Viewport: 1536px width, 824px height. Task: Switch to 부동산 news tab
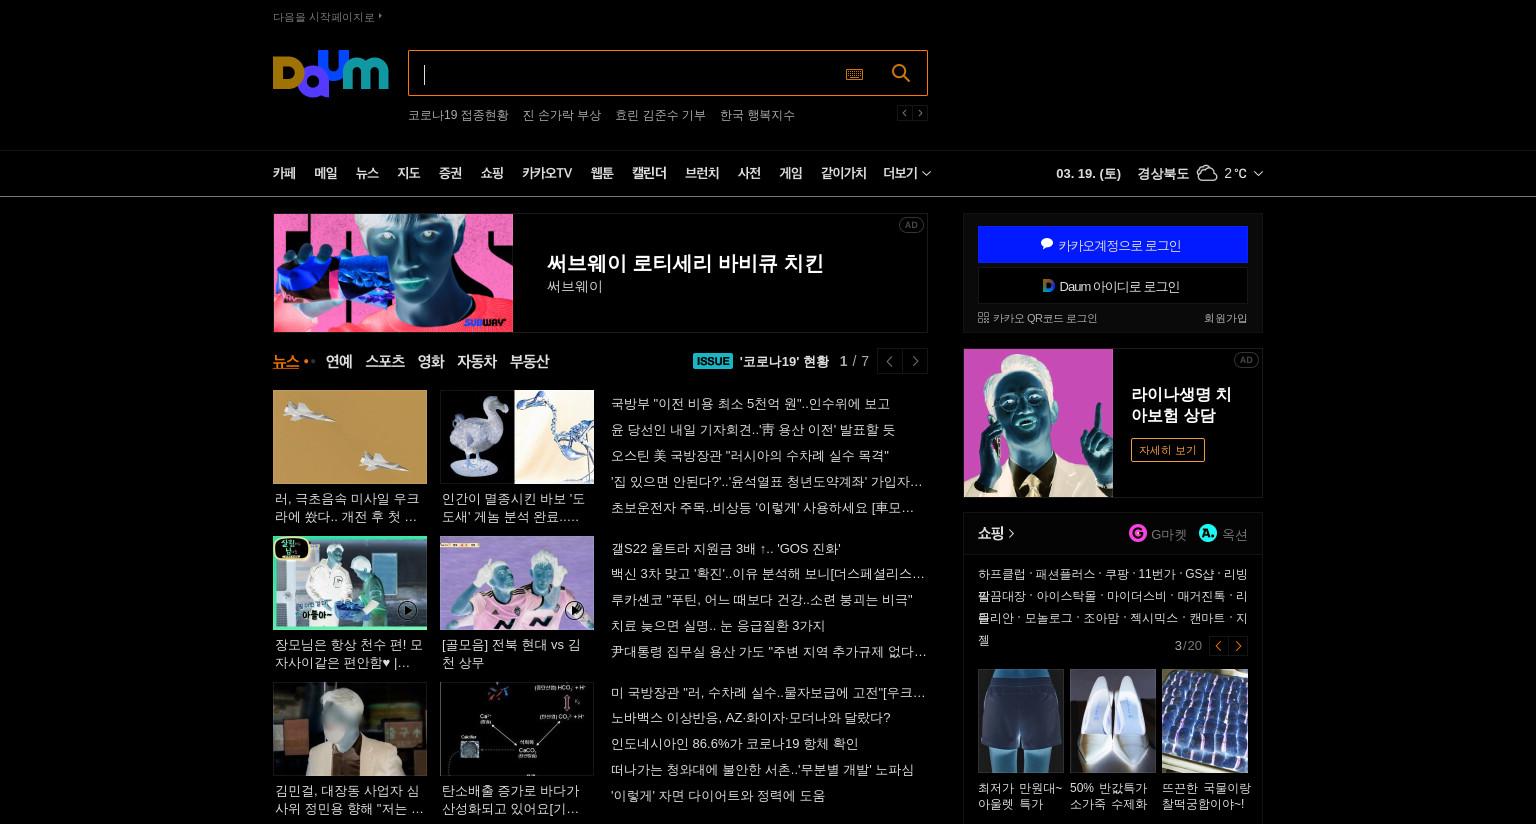pyautogui.click(x=530, y=361)
